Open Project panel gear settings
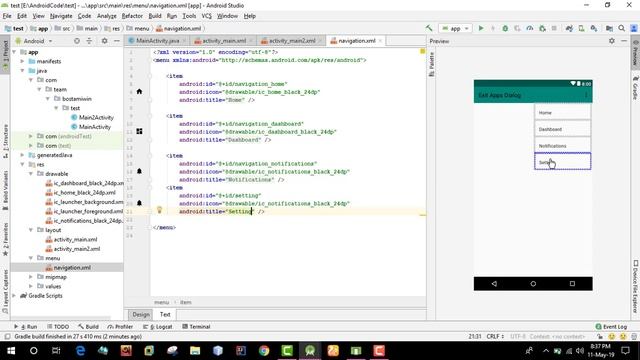Image resolution: width=640 pixels, height=360 pixels. (x=104, y=41)
